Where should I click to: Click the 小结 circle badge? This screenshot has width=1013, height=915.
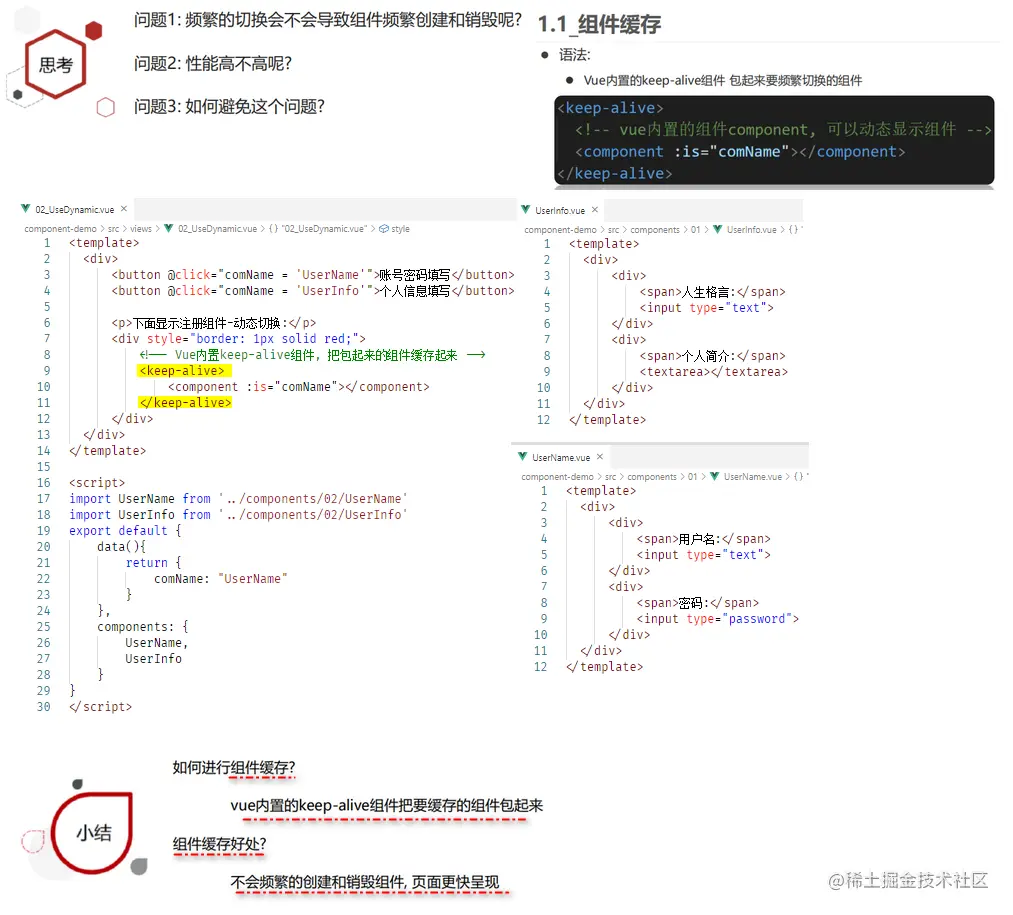(x=94, y=832)
